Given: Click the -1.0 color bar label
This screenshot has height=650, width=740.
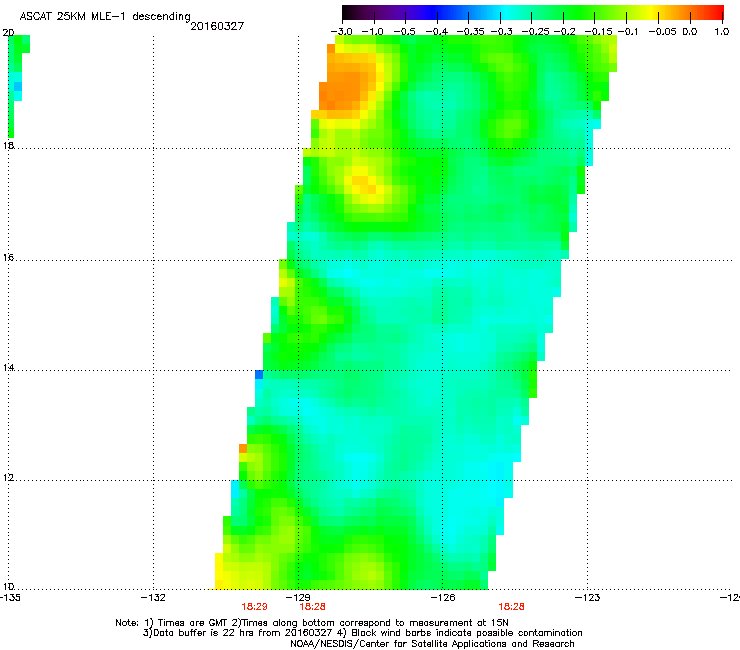Looking at the screenshot, I should 373,32.
